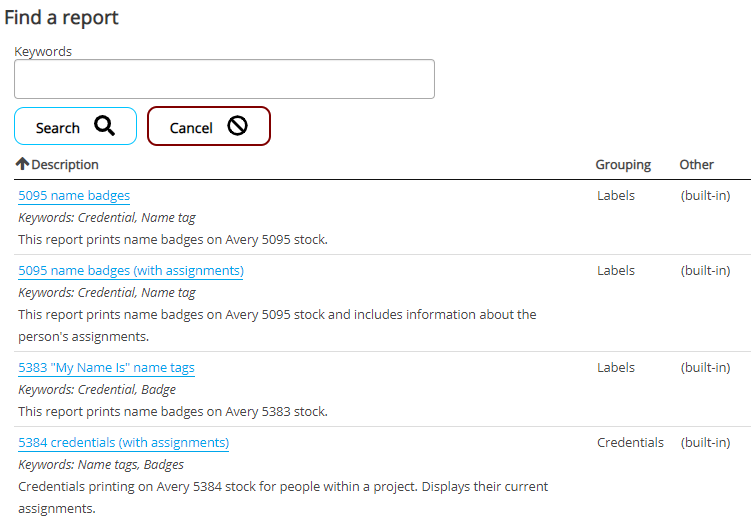Focus the Keywords text field
Image resolution: width=751 pixels, height=518 pixels.
click(x=224, y=79)
